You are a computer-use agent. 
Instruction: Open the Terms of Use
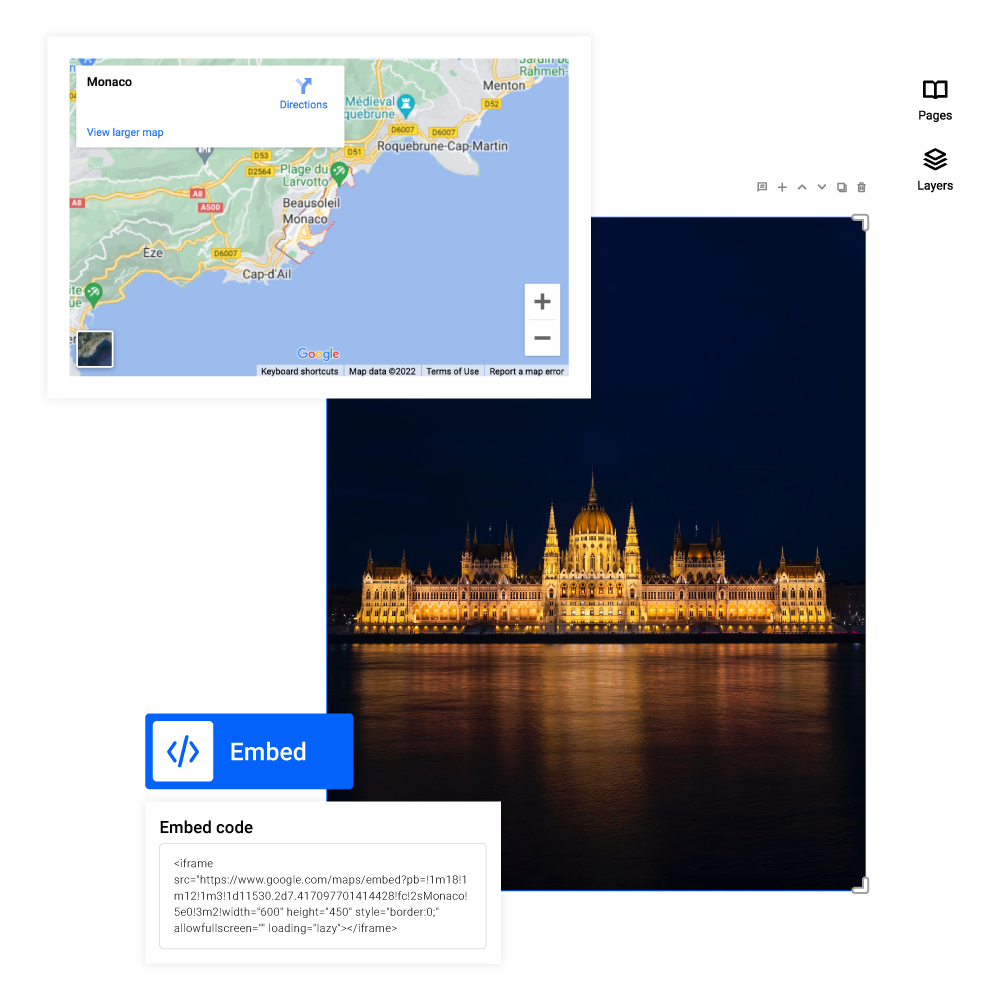point(452,371)
